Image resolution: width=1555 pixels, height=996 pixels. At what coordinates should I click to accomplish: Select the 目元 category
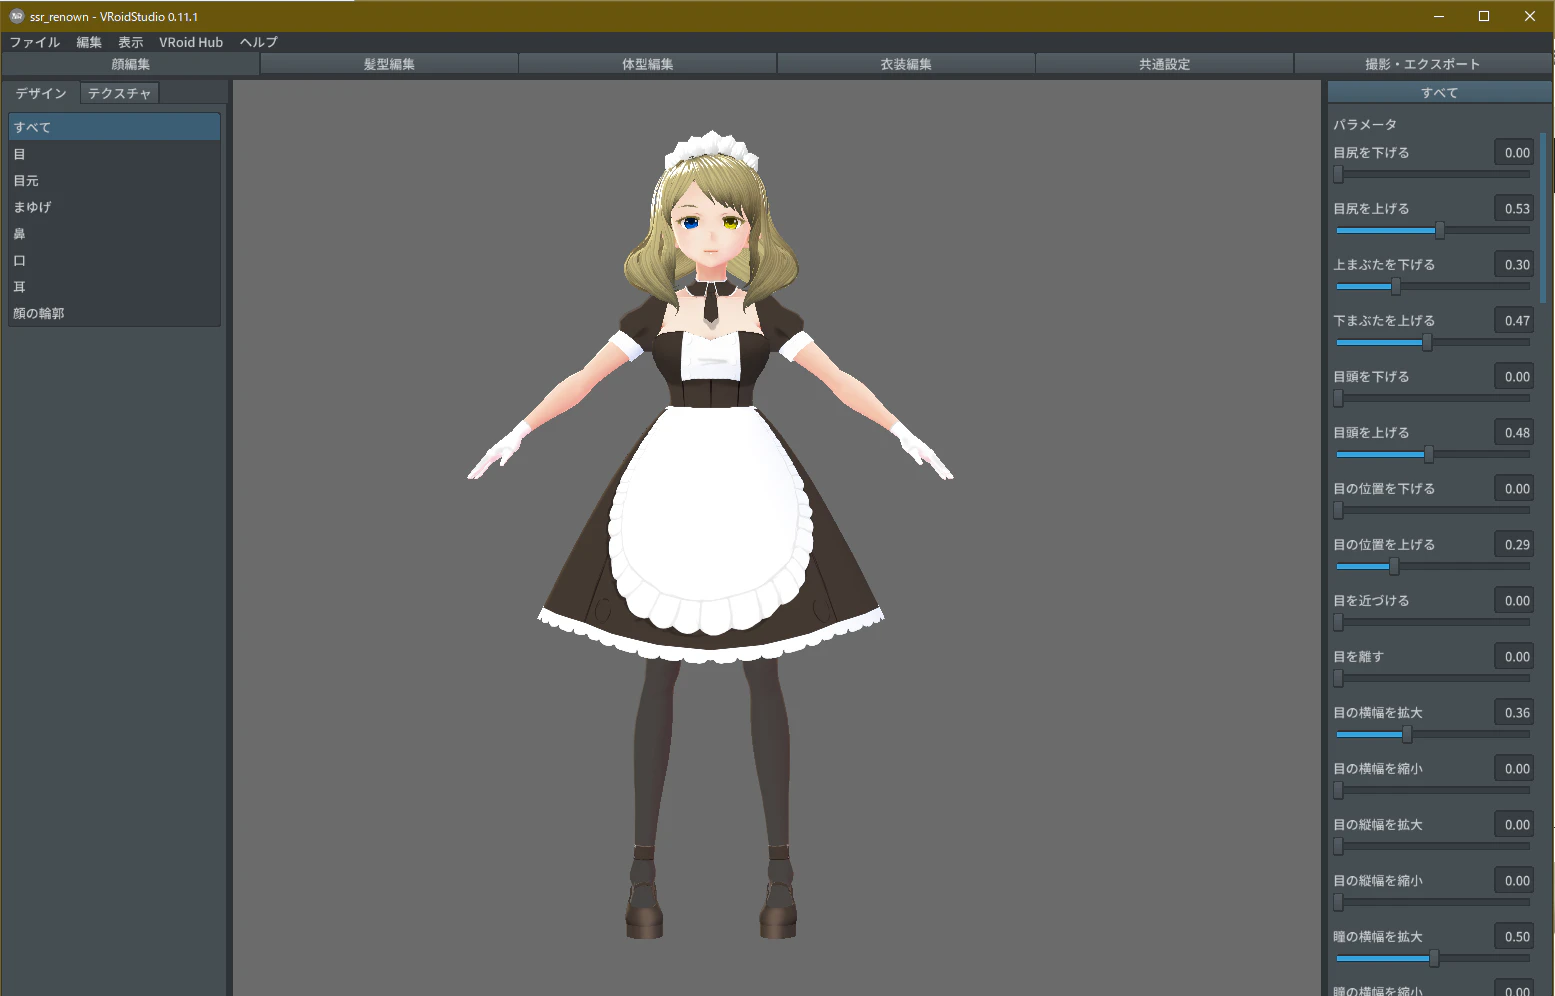pos(114,180)
